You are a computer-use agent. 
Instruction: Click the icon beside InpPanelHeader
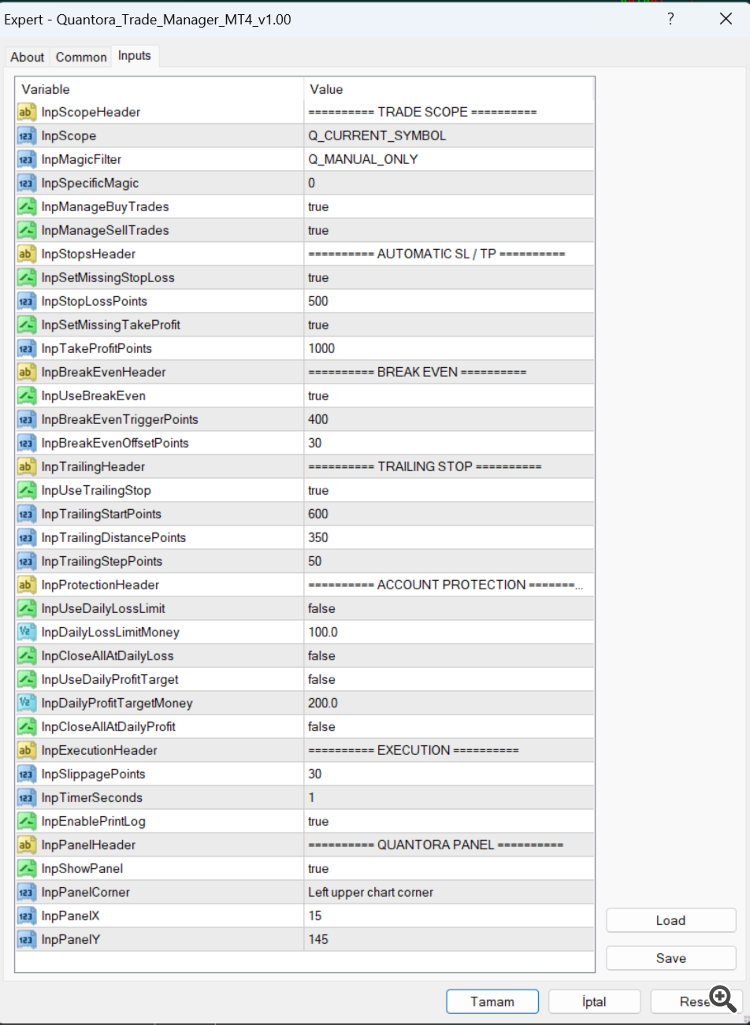[x=26, y=845]
